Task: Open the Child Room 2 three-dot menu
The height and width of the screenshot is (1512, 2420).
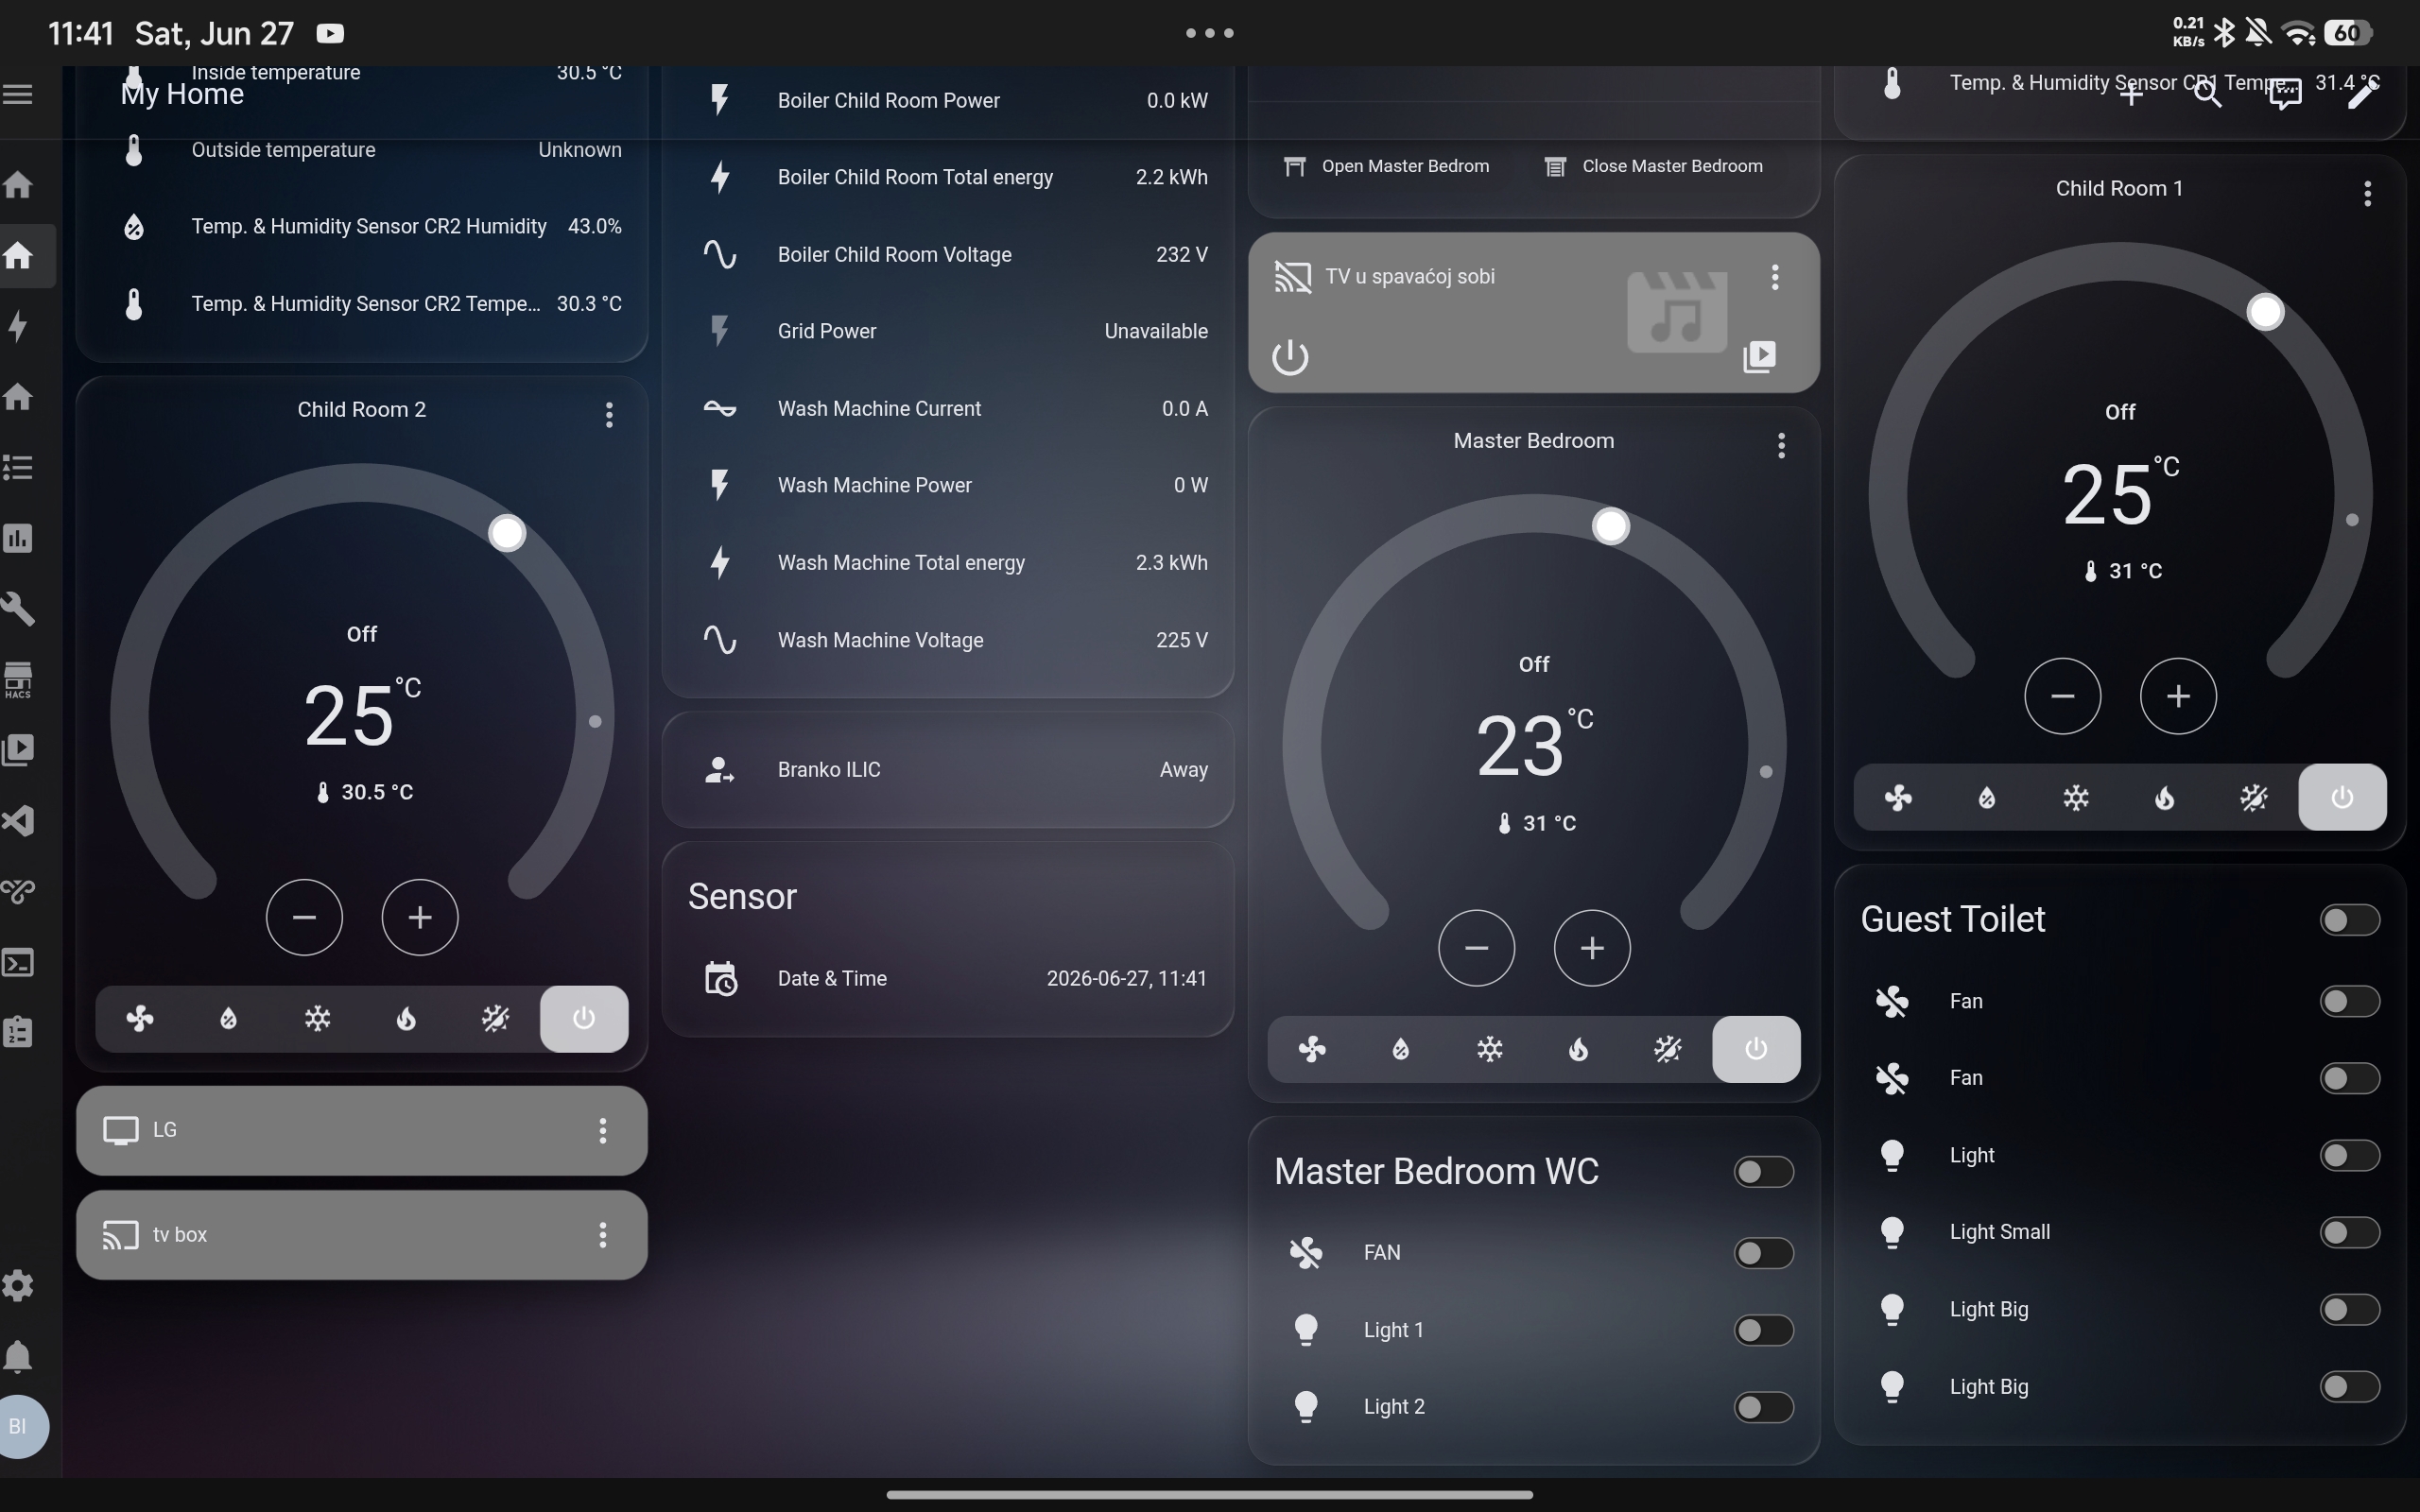Action: 609,415
